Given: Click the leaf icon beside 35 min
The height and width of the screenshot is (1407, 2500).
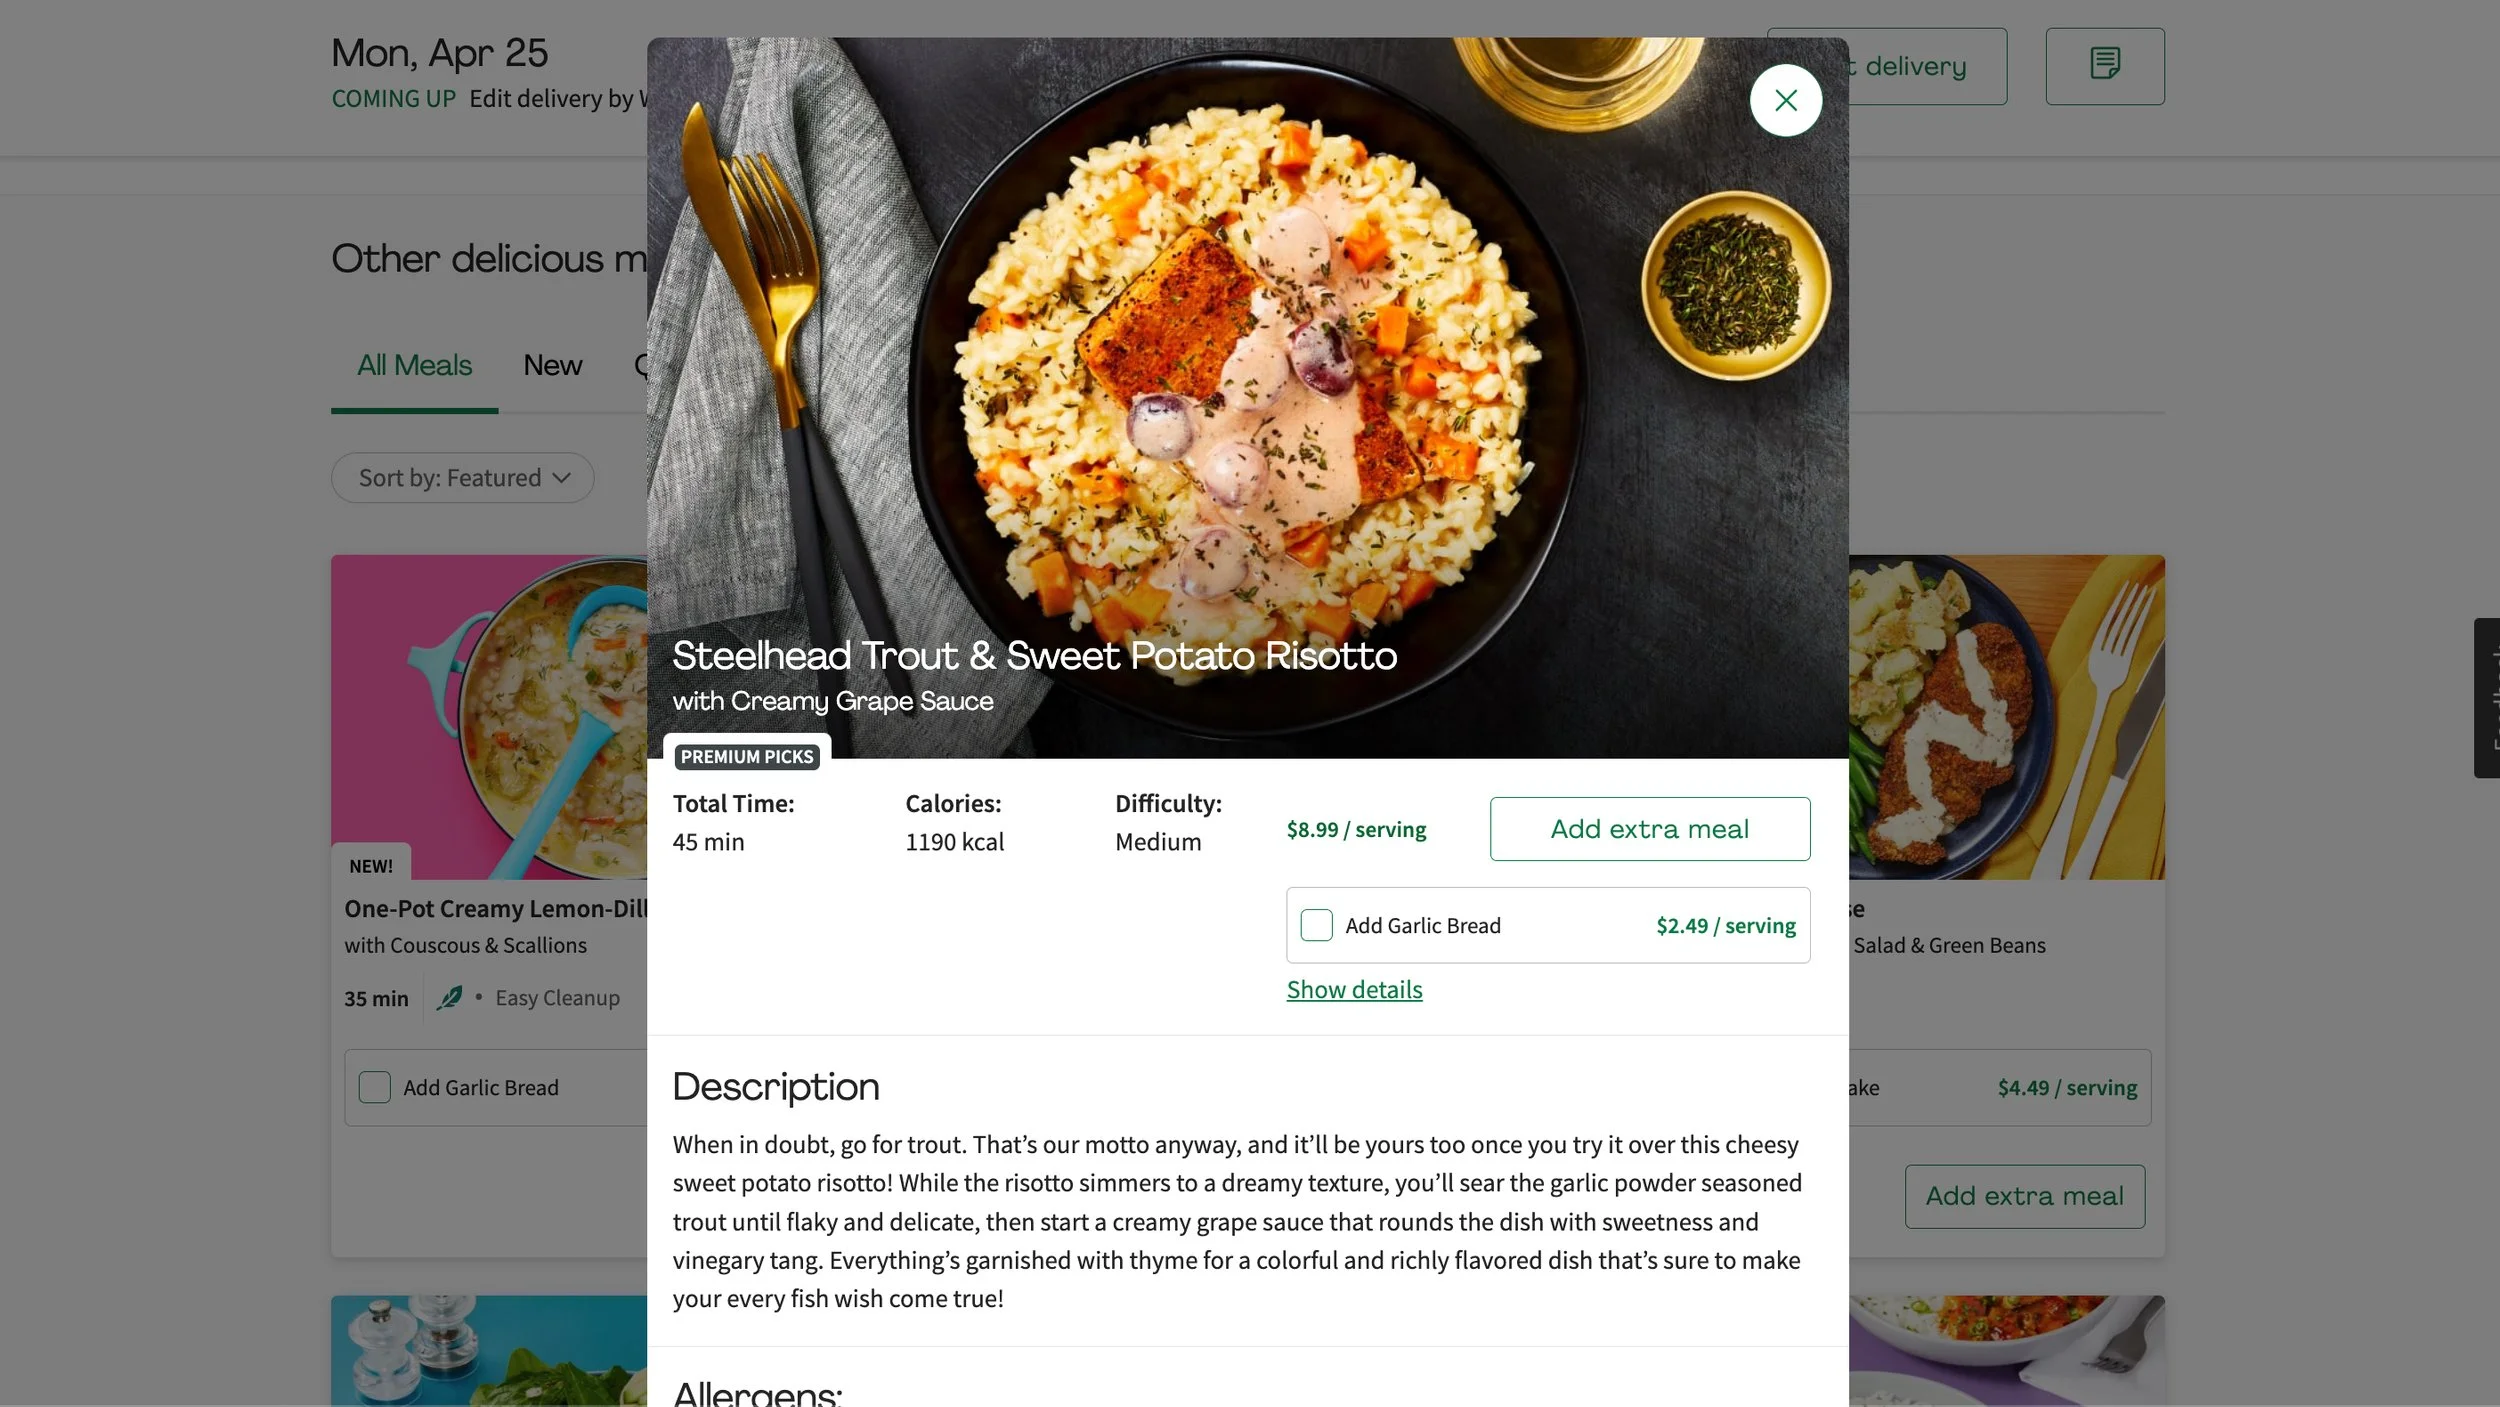Looking at the screenshot, I should click(x=449, y=997).
